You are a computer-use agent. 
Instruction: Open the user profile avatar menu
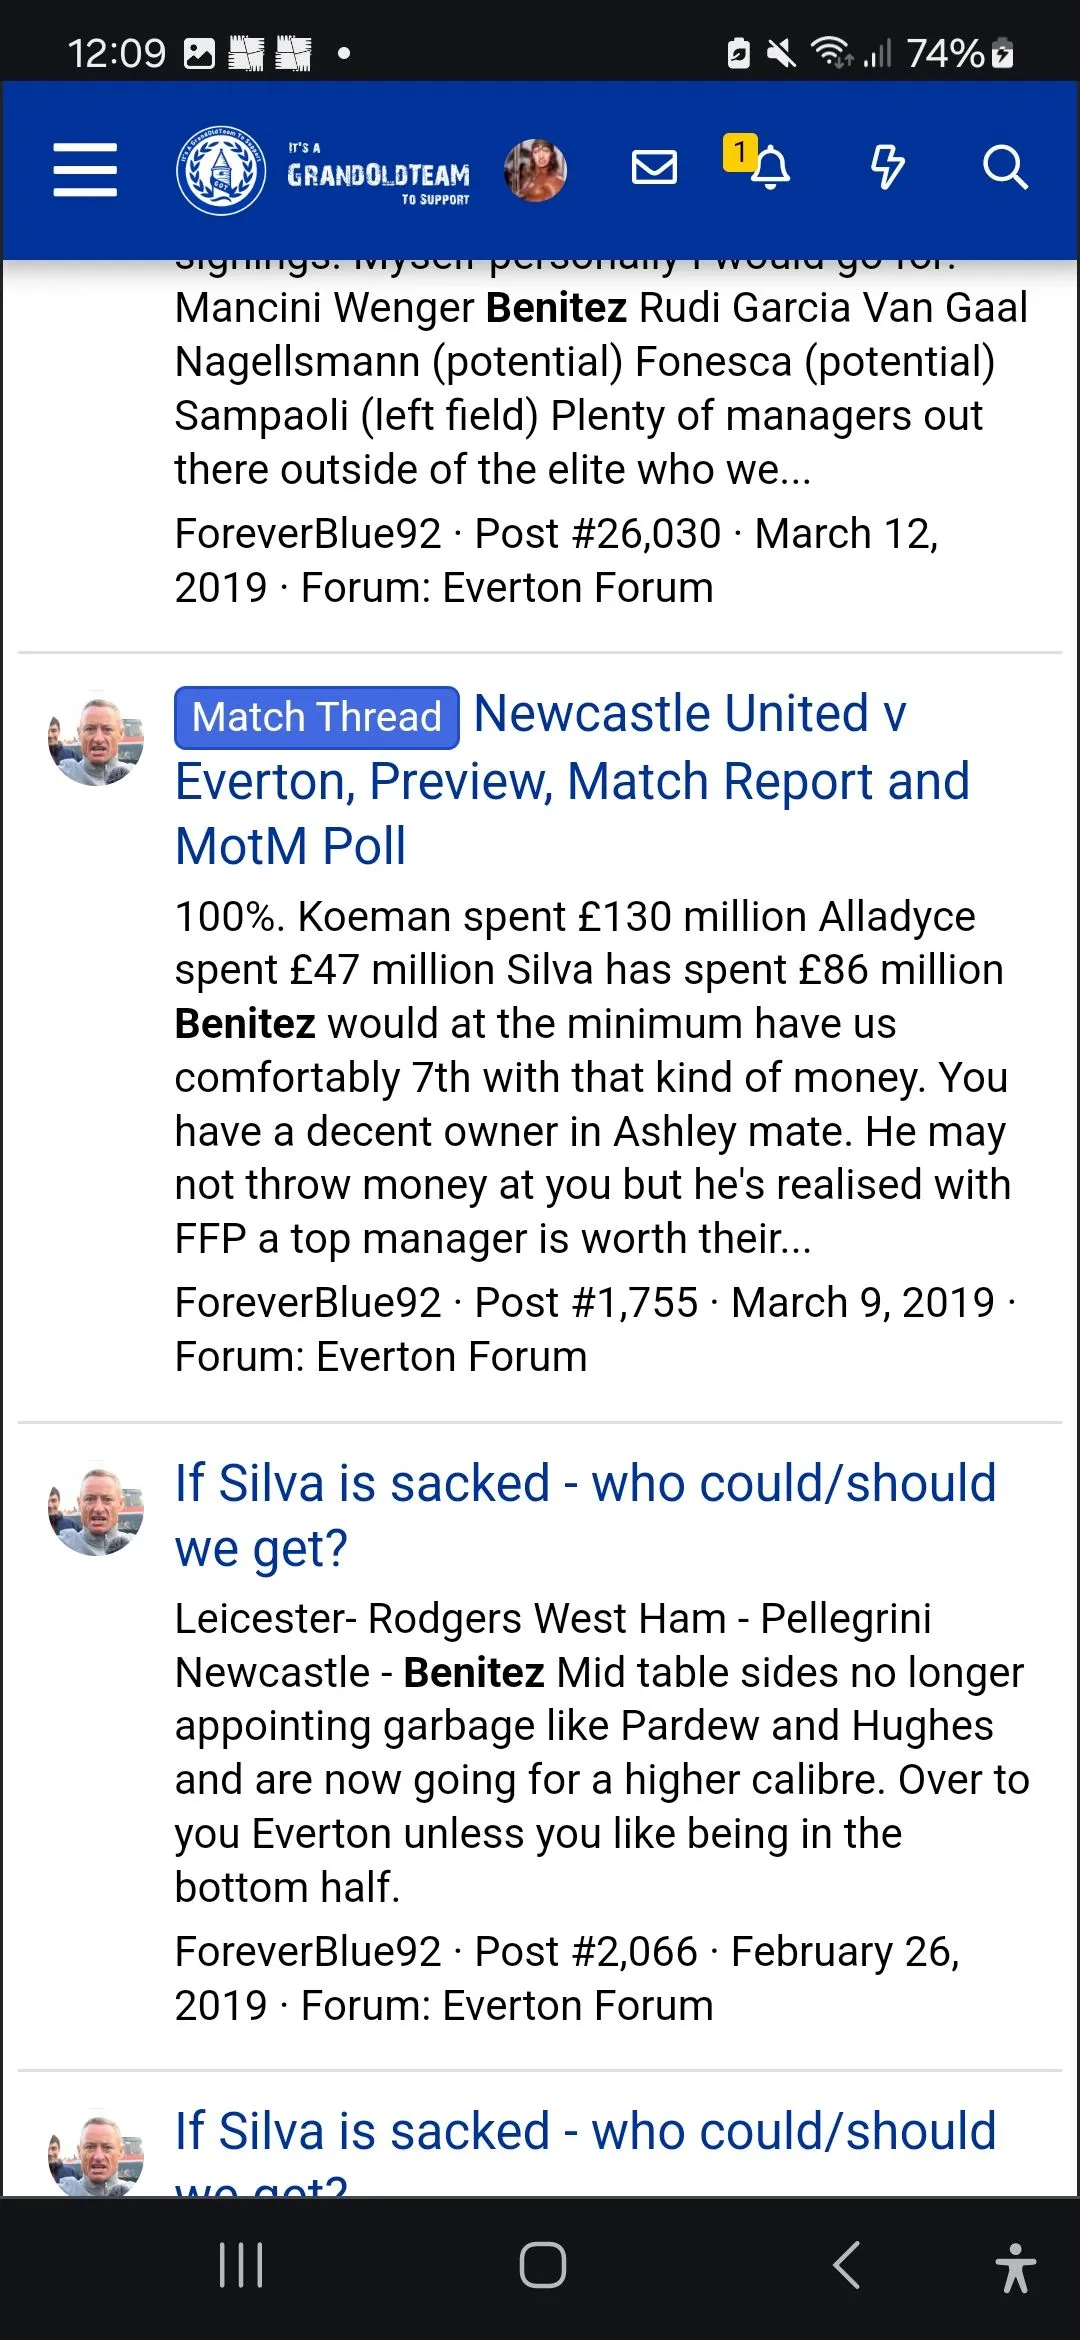(535, 170)
